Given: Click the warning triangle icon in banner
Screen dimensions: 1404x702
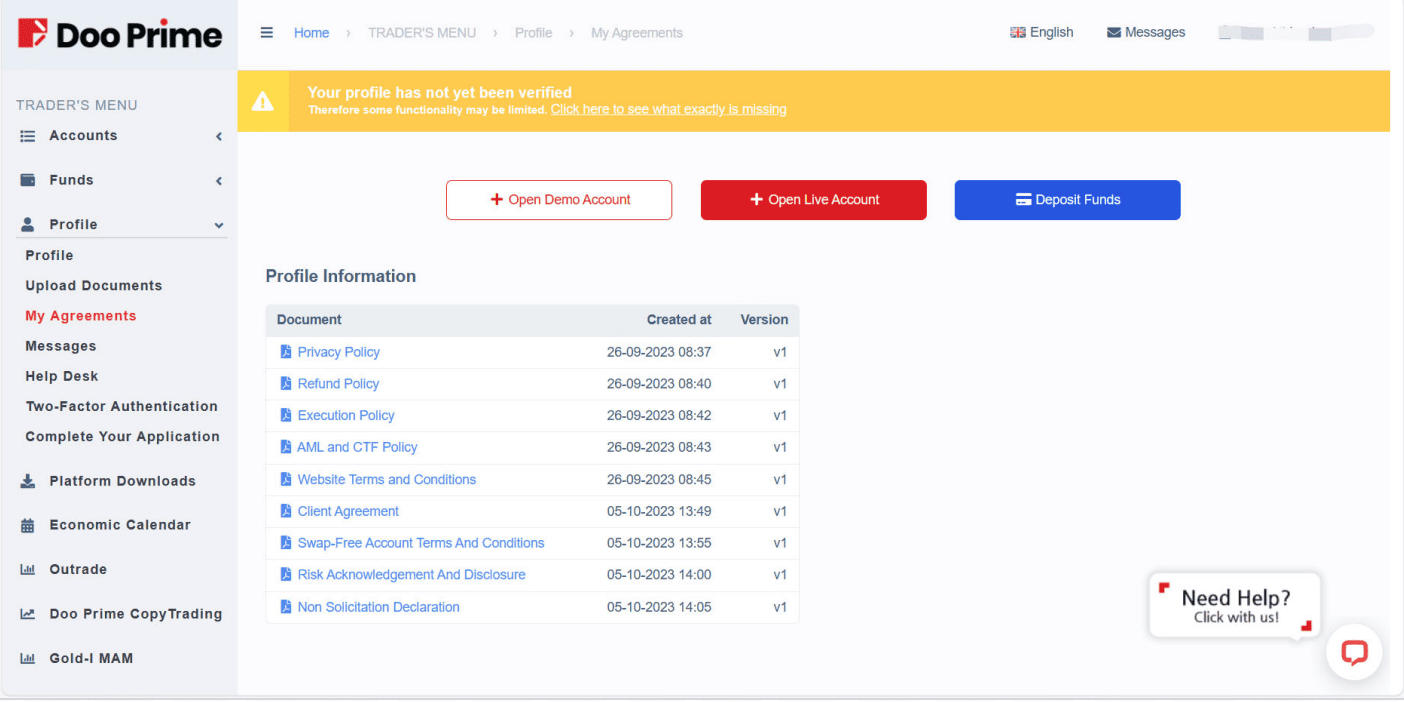Looking at the screenshot, I should coord(262,101).
